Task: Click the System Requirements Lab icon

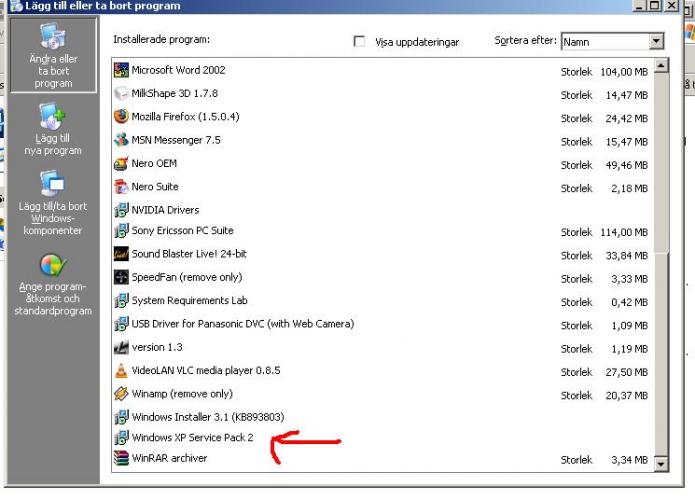Action: [121, 301]
